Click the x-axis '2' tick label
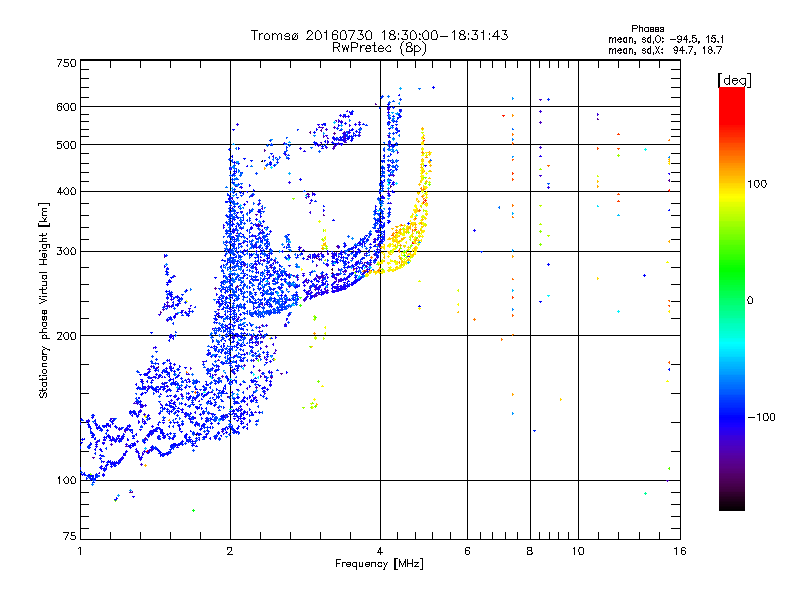The width and height of the screenshot is (800, 600). pos(230,551)
